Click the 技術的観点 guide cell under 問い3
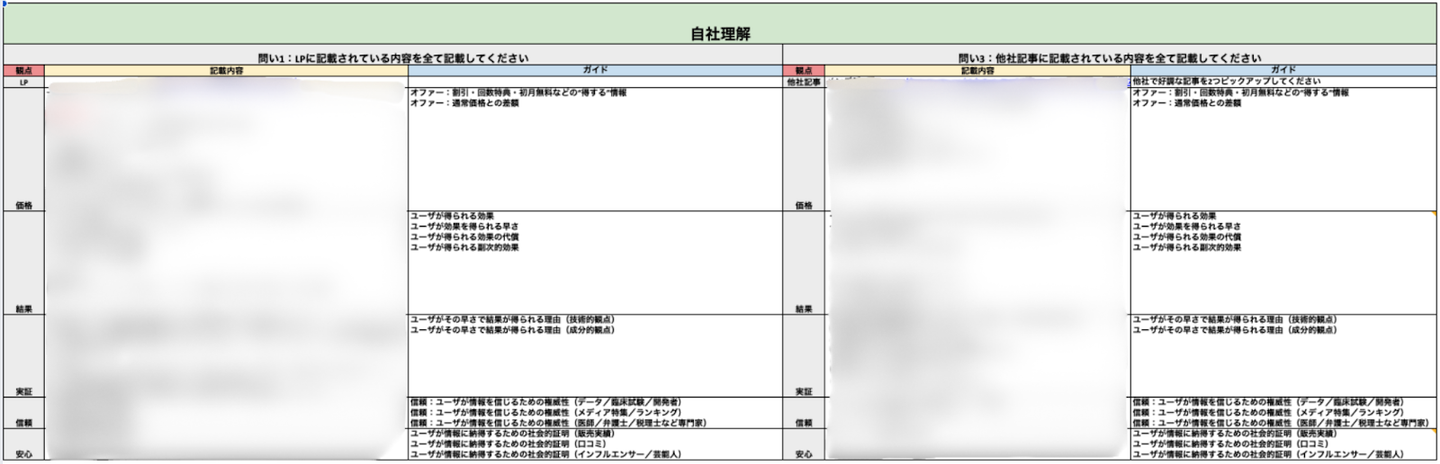 [1284, 356]
